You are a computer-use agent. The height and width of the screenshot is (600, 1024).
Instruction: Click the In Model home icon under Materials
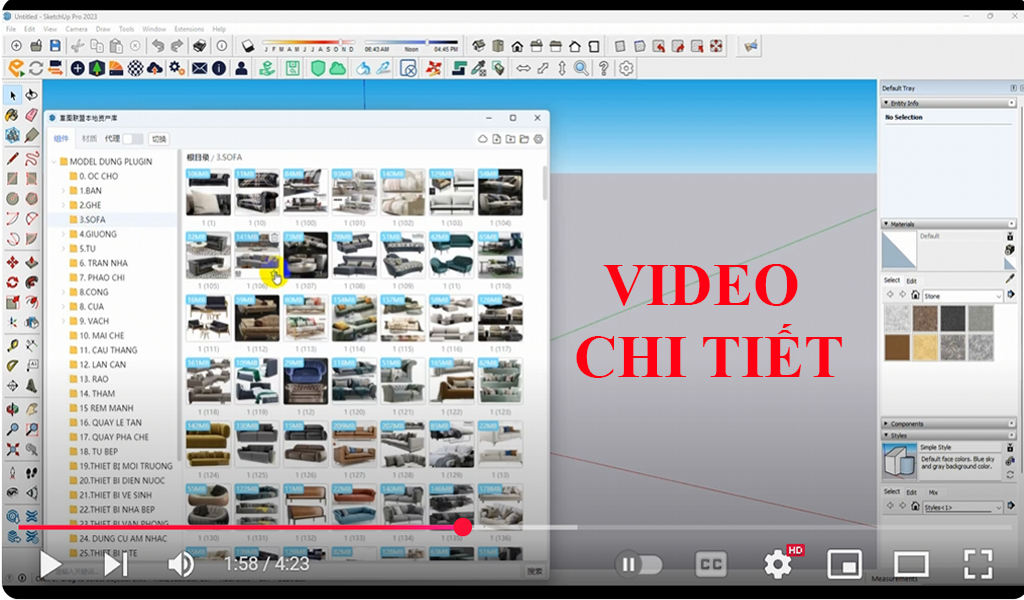(x=915, y=294)
